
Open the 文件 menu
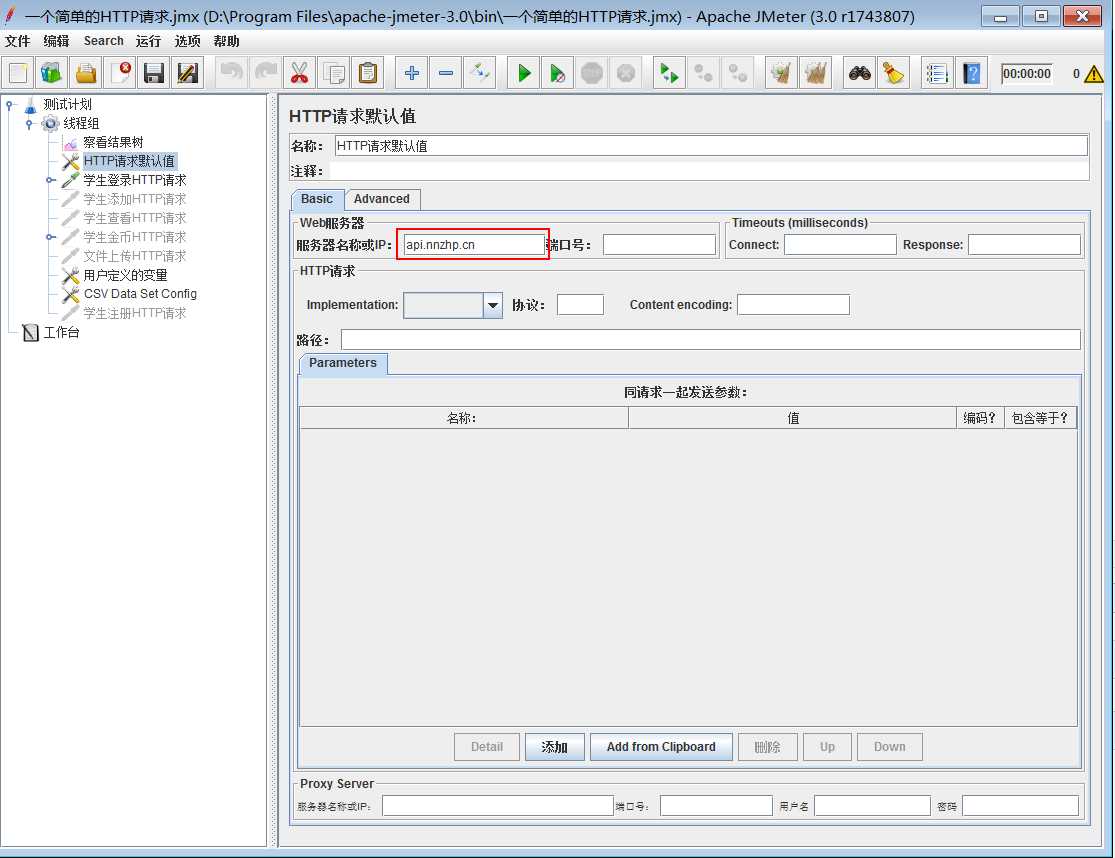point(18,41)
